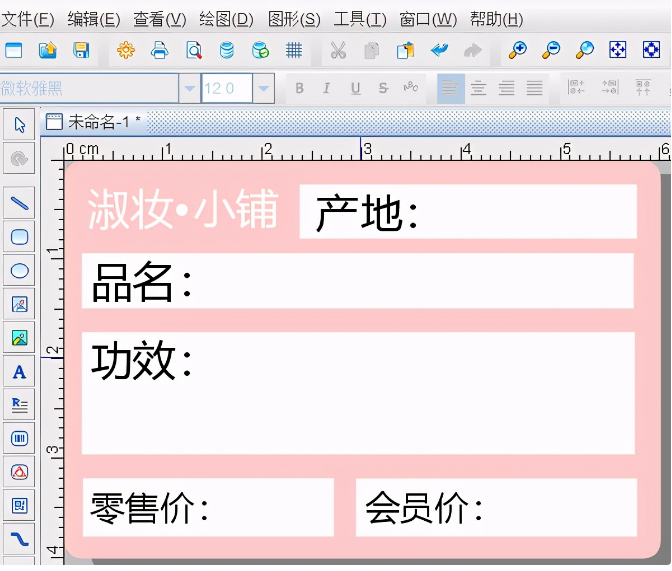Select the line drawing tool

click(x=19, y=203)
